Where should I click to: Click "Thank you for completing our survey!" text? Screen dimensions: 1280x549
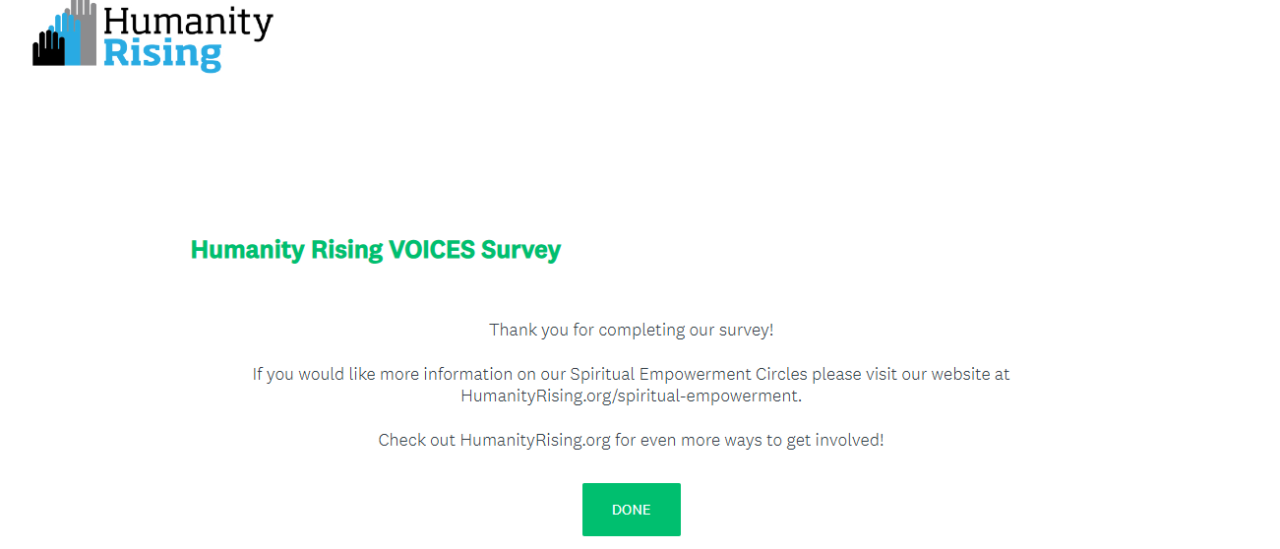pos(631,330)
